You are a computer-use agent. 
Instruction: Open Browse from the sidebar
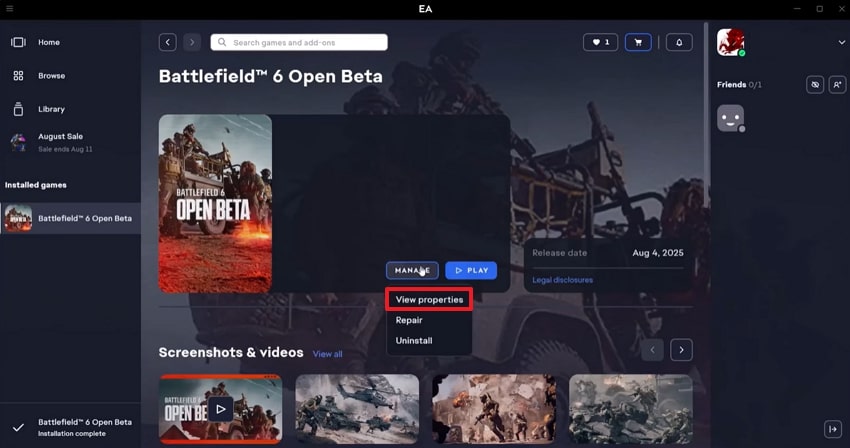coord(51,76)
